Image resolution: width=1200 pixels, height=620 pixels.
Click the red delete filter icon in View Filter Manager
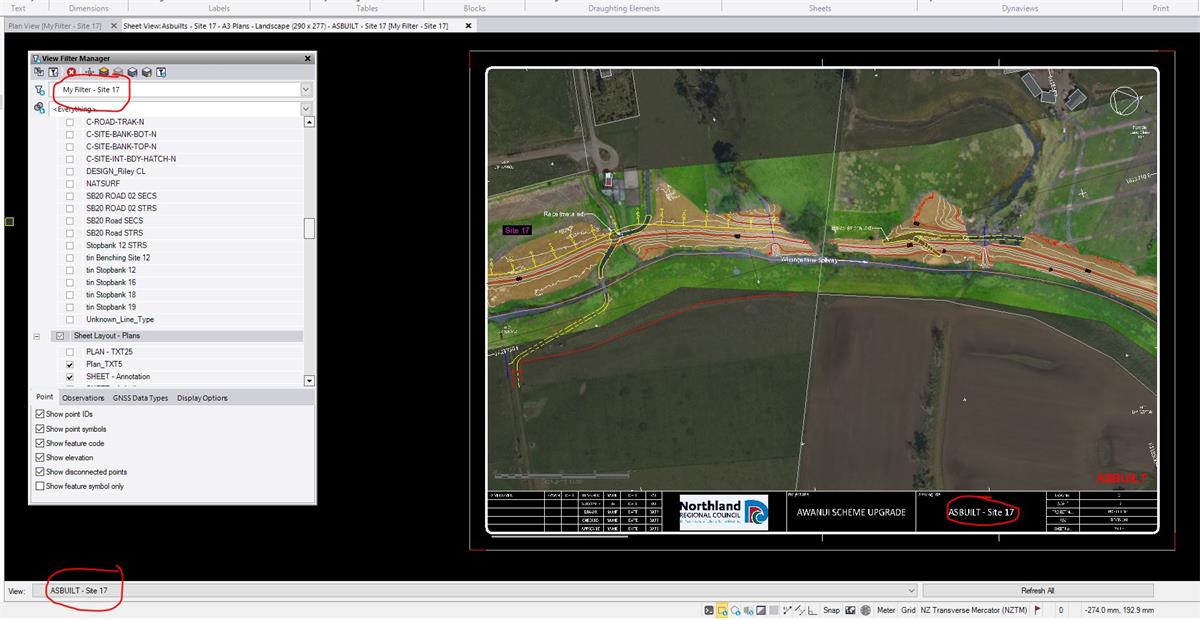71,71
